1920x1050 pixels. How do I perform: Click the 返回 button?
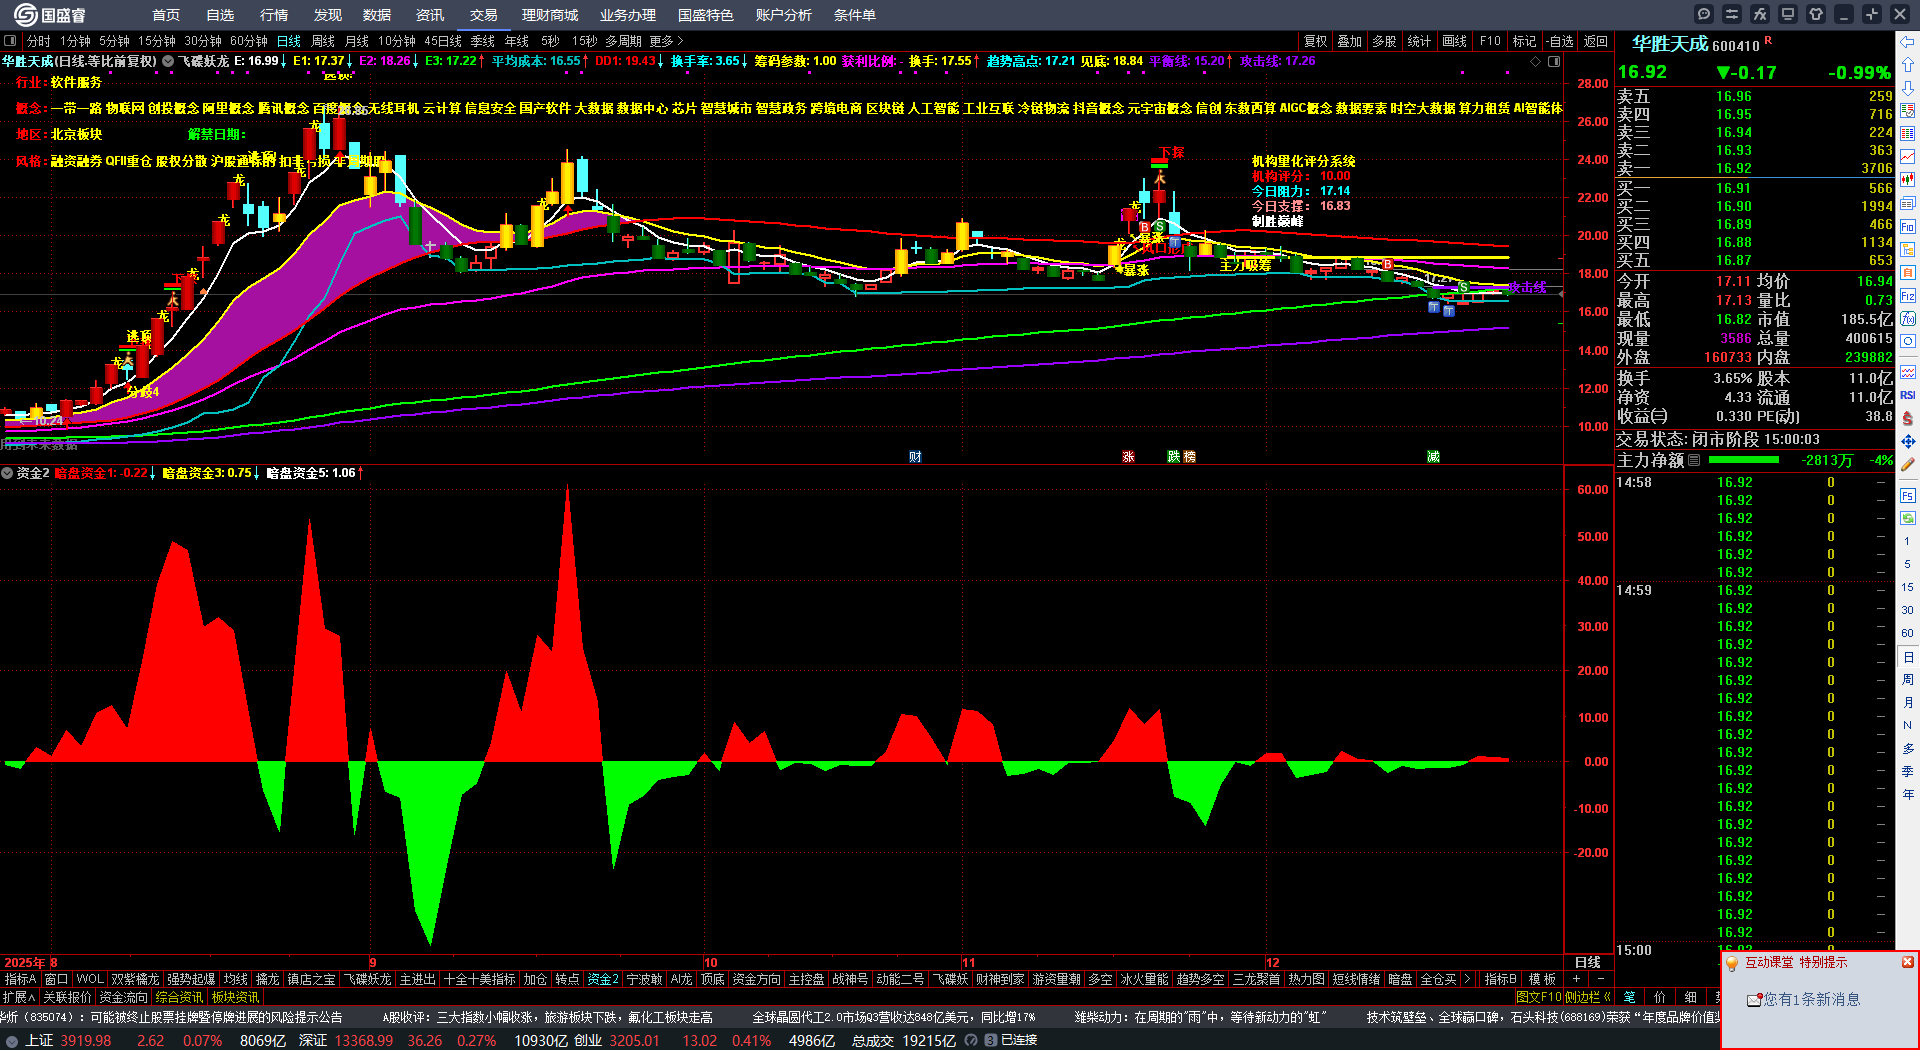(x=1596, y=41)
